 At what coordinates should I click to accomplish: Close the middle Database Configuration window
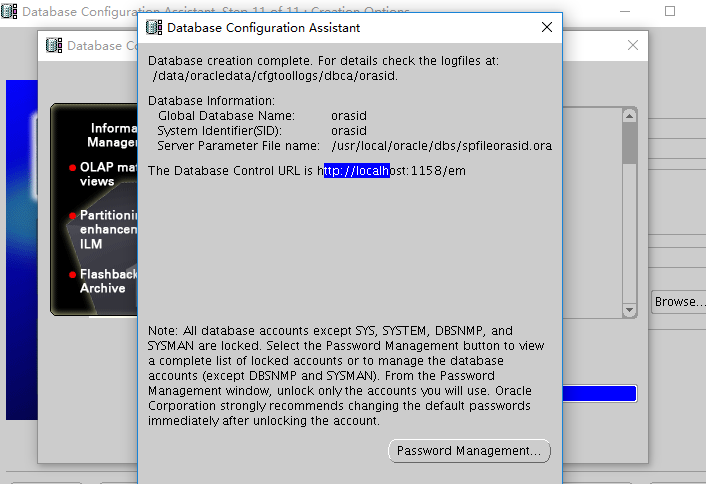click(633, 45)
